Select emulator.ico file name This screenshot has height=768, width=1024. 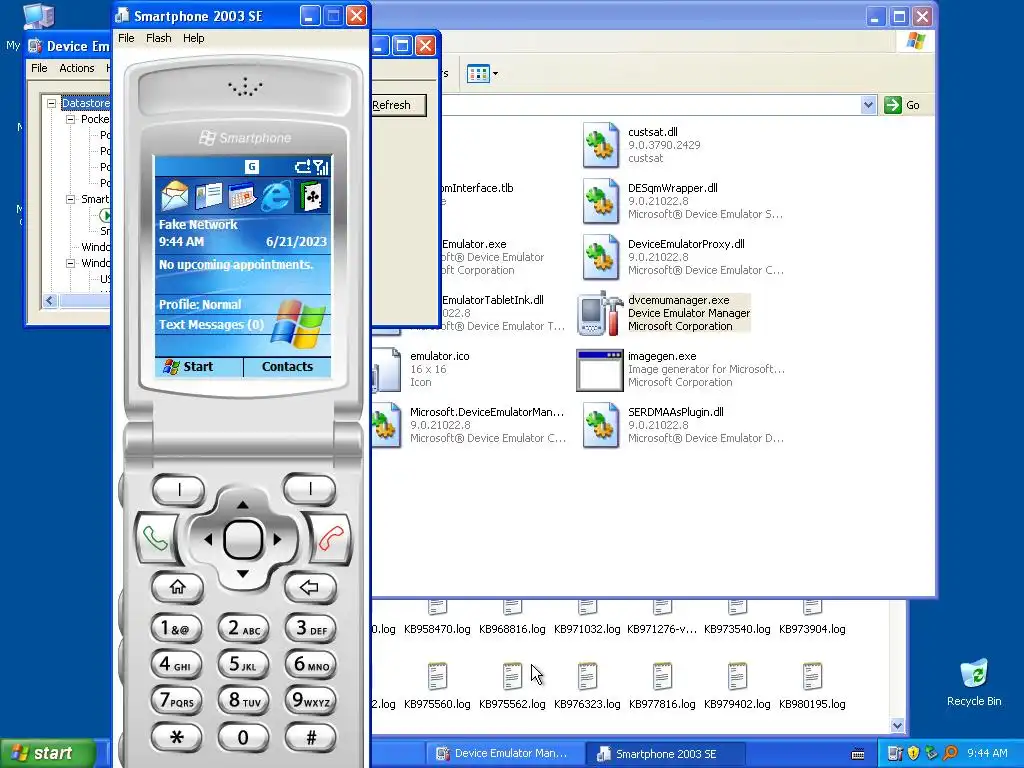[440, 356]
